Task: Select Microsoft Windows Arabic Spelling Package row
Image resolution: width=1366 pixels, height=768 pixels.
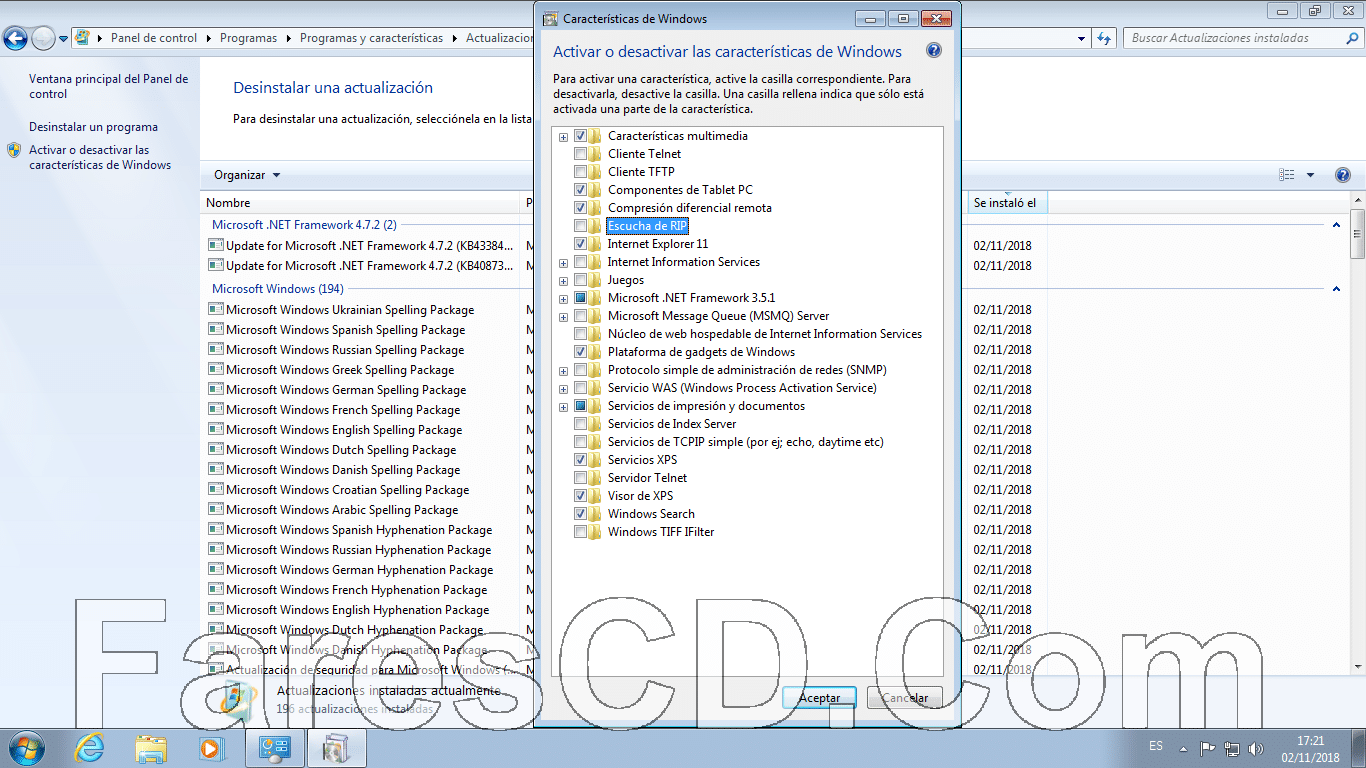Action: [x=342, y=510]
